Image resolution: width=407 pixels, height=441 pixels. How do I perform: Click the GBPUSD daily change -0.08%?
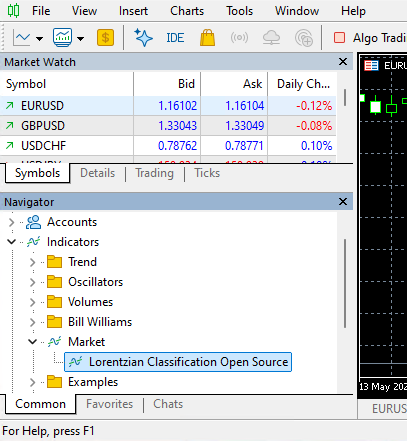pyautogui.click(x=314, y=126)
